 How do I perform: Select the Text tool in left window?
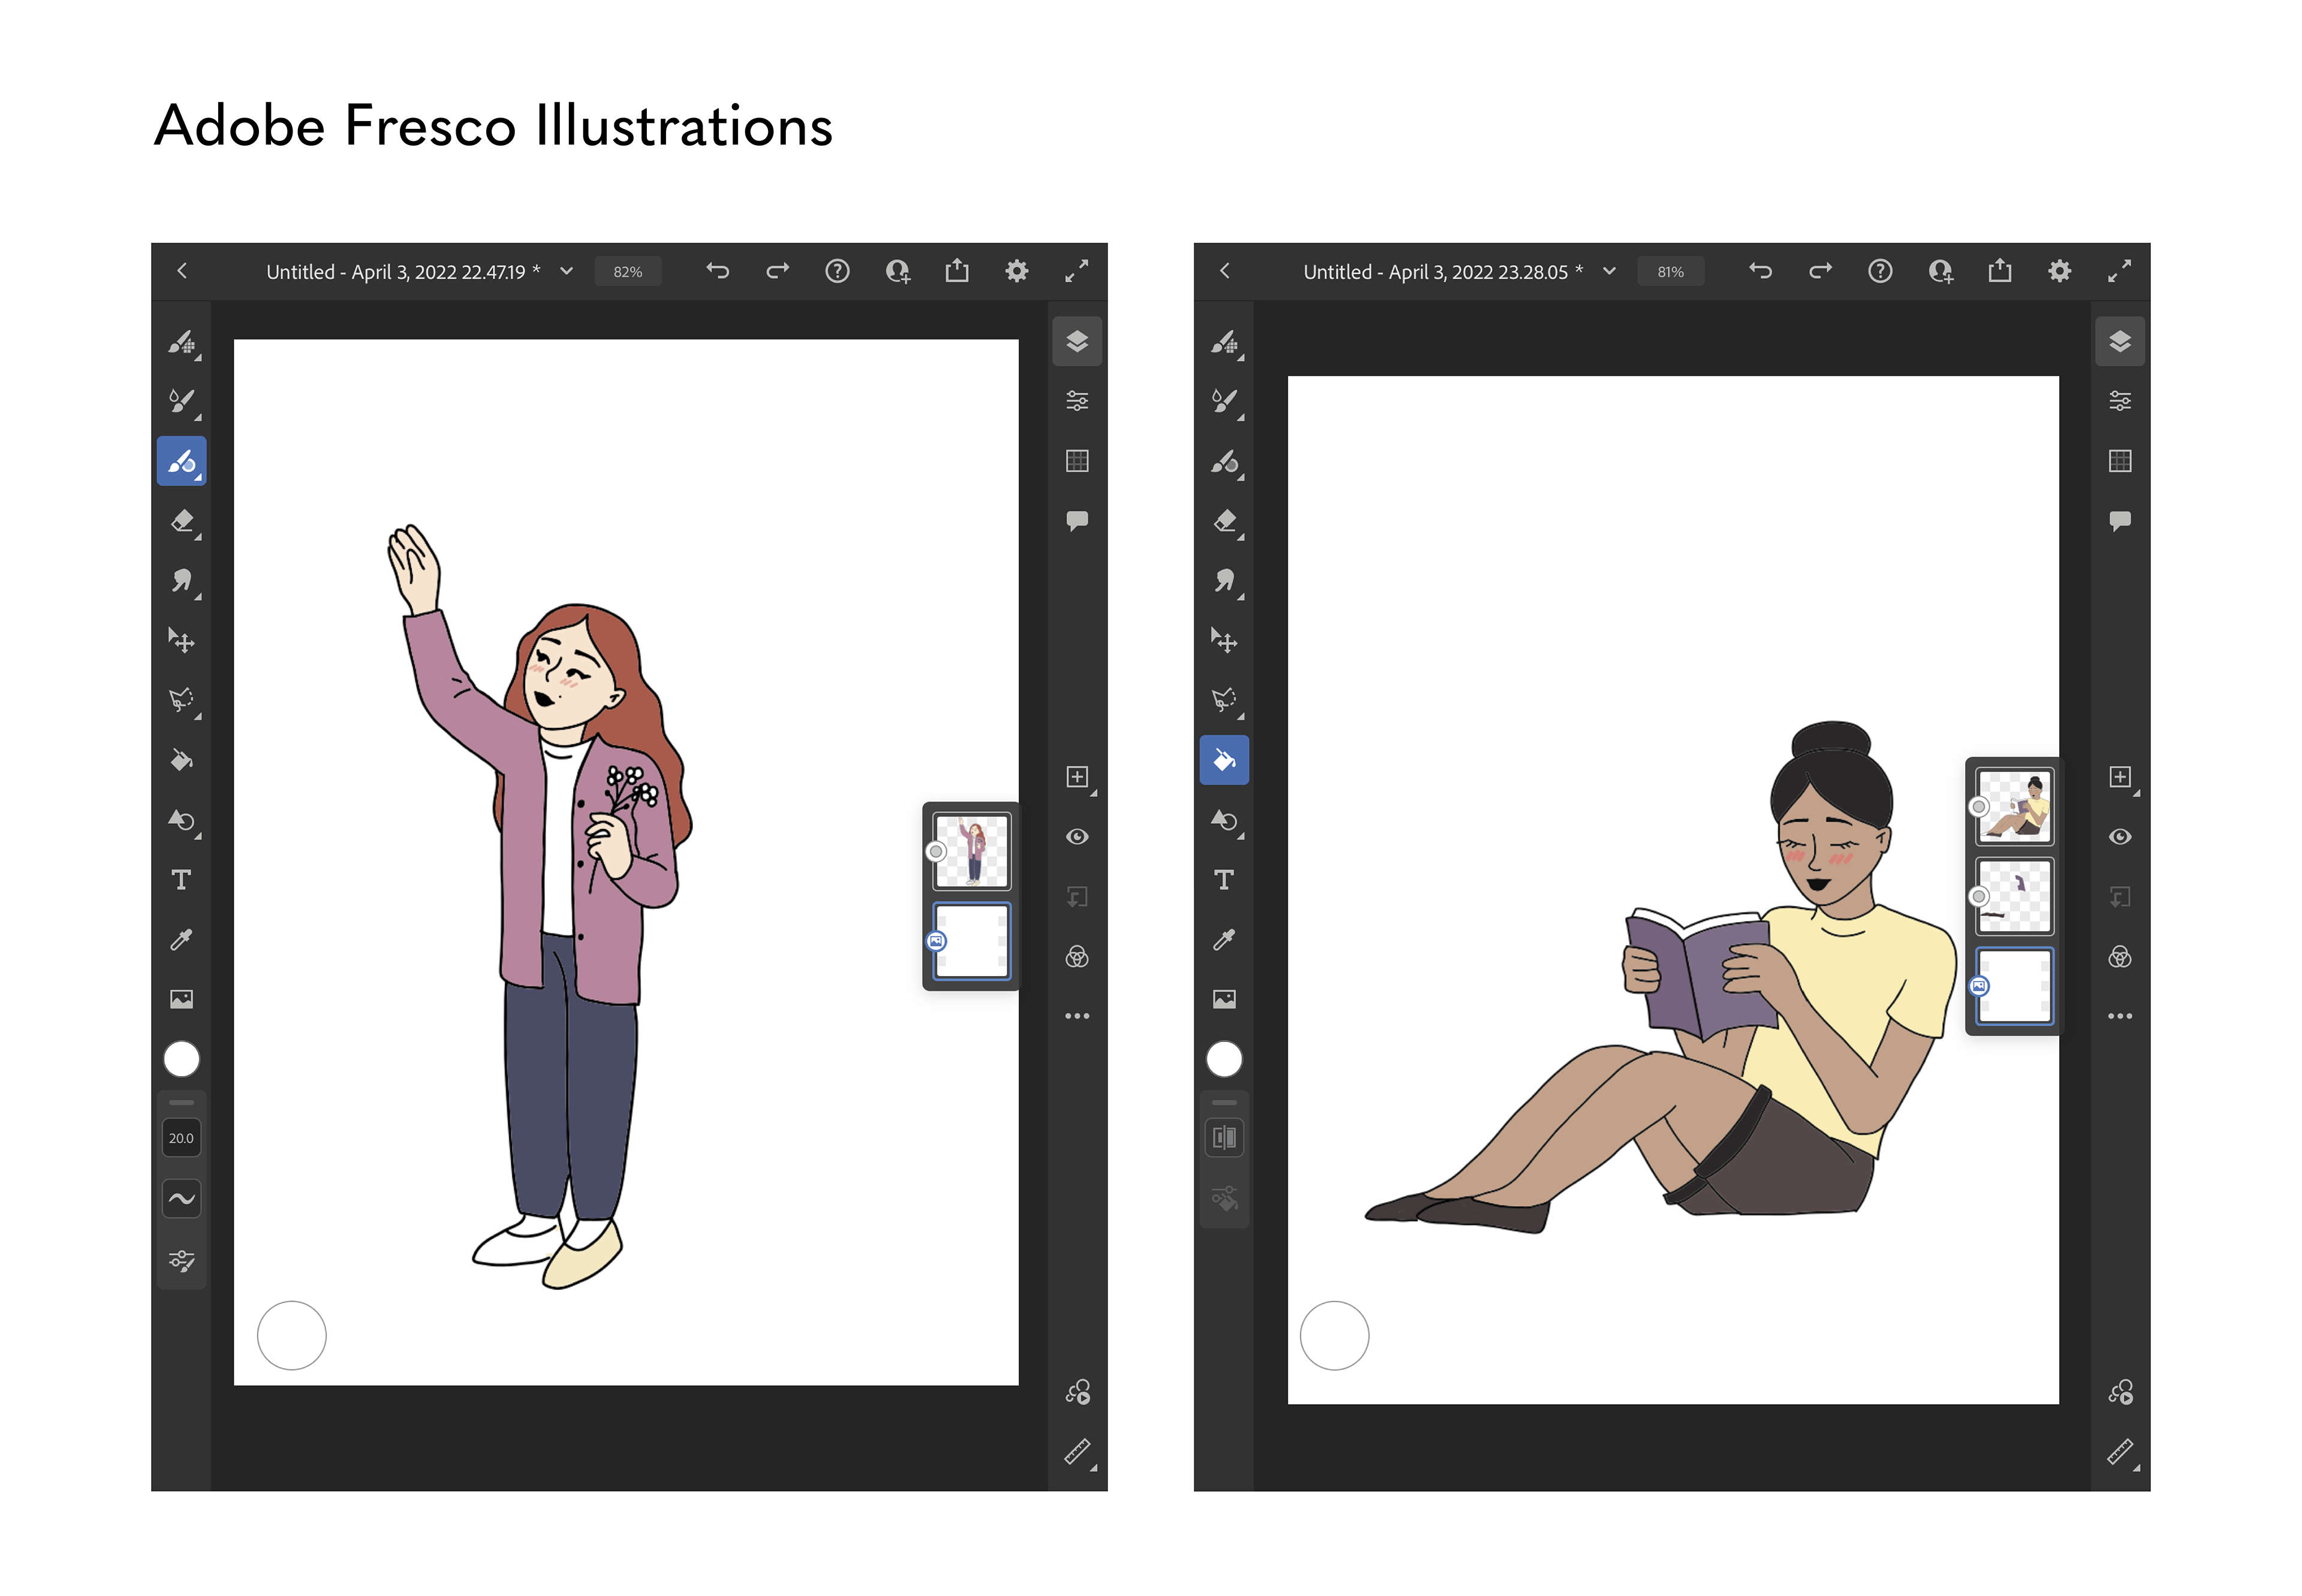[x=181, y=880]
